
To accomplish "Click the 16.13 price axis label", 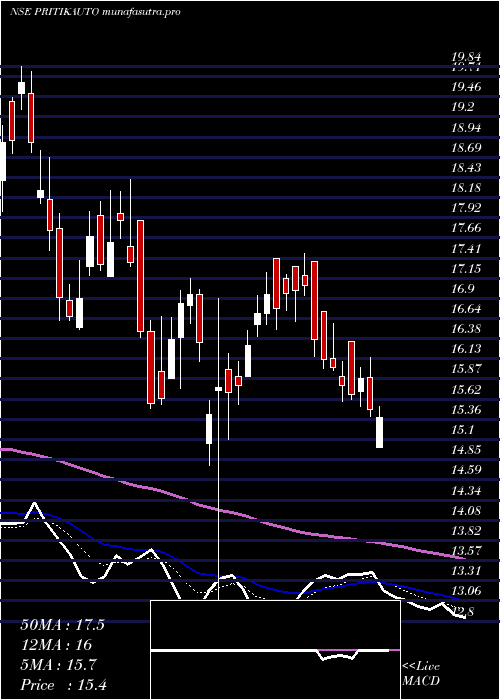I will [x=466, y=349].
